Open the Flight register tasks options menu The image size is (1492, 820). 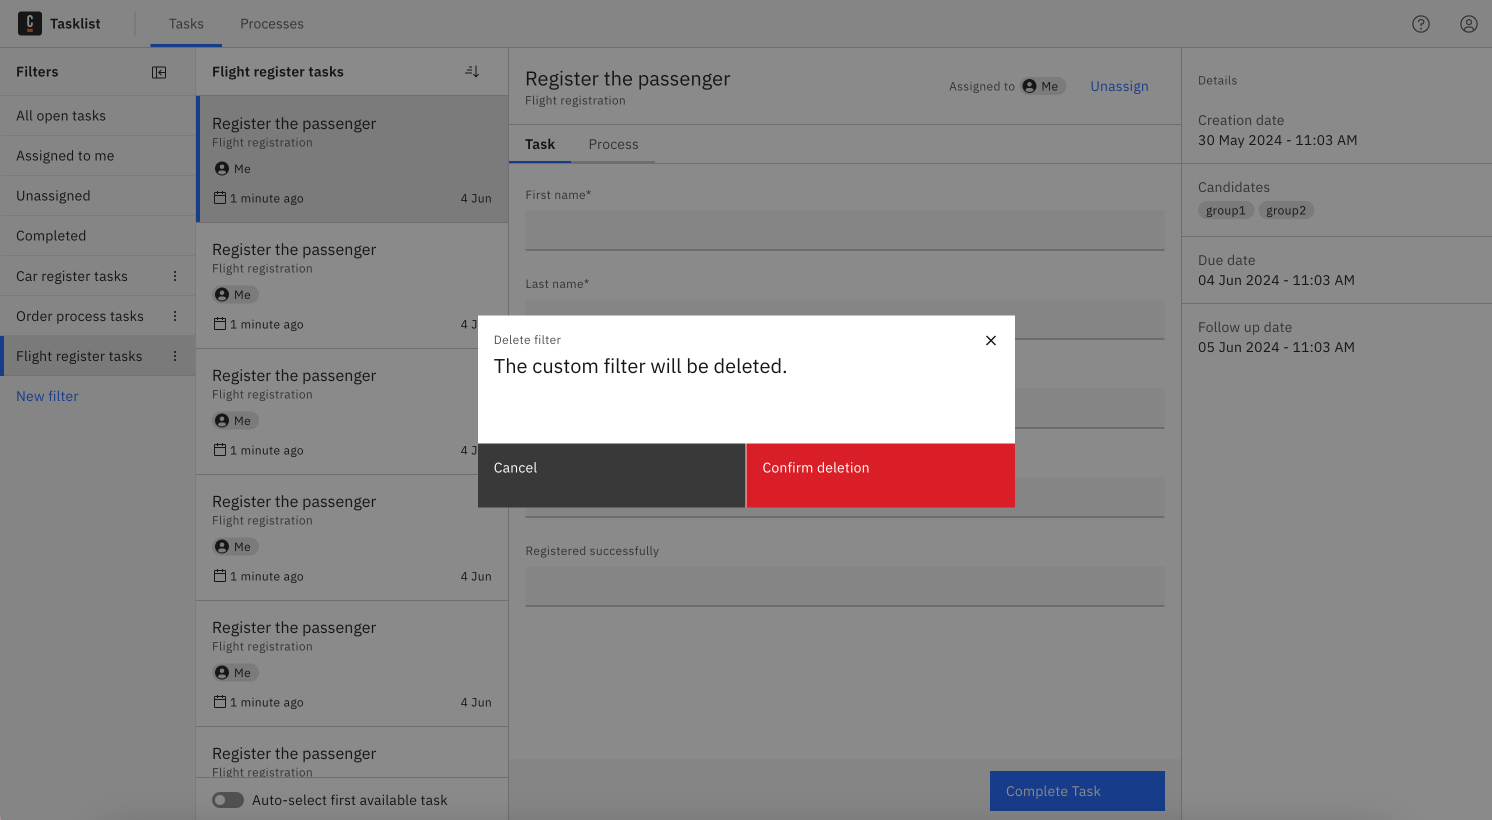[175, 355]
